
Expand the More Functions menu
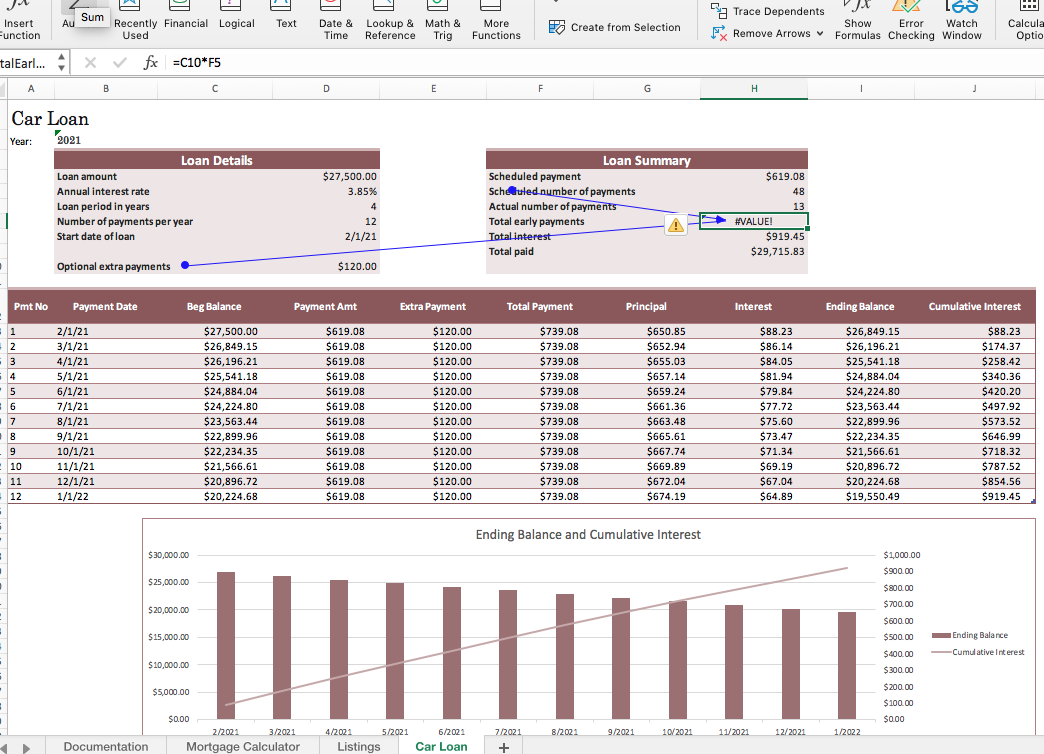tap(496, 28)
